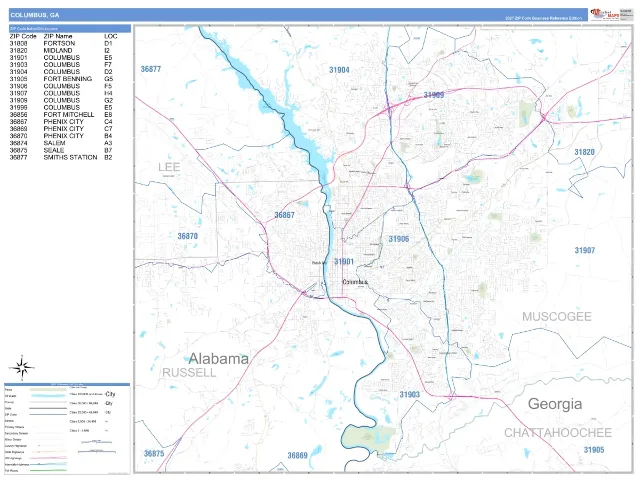Click the 36877 ZIP label on the map
Screen dimensions: 640x480
tap(151, 69)
